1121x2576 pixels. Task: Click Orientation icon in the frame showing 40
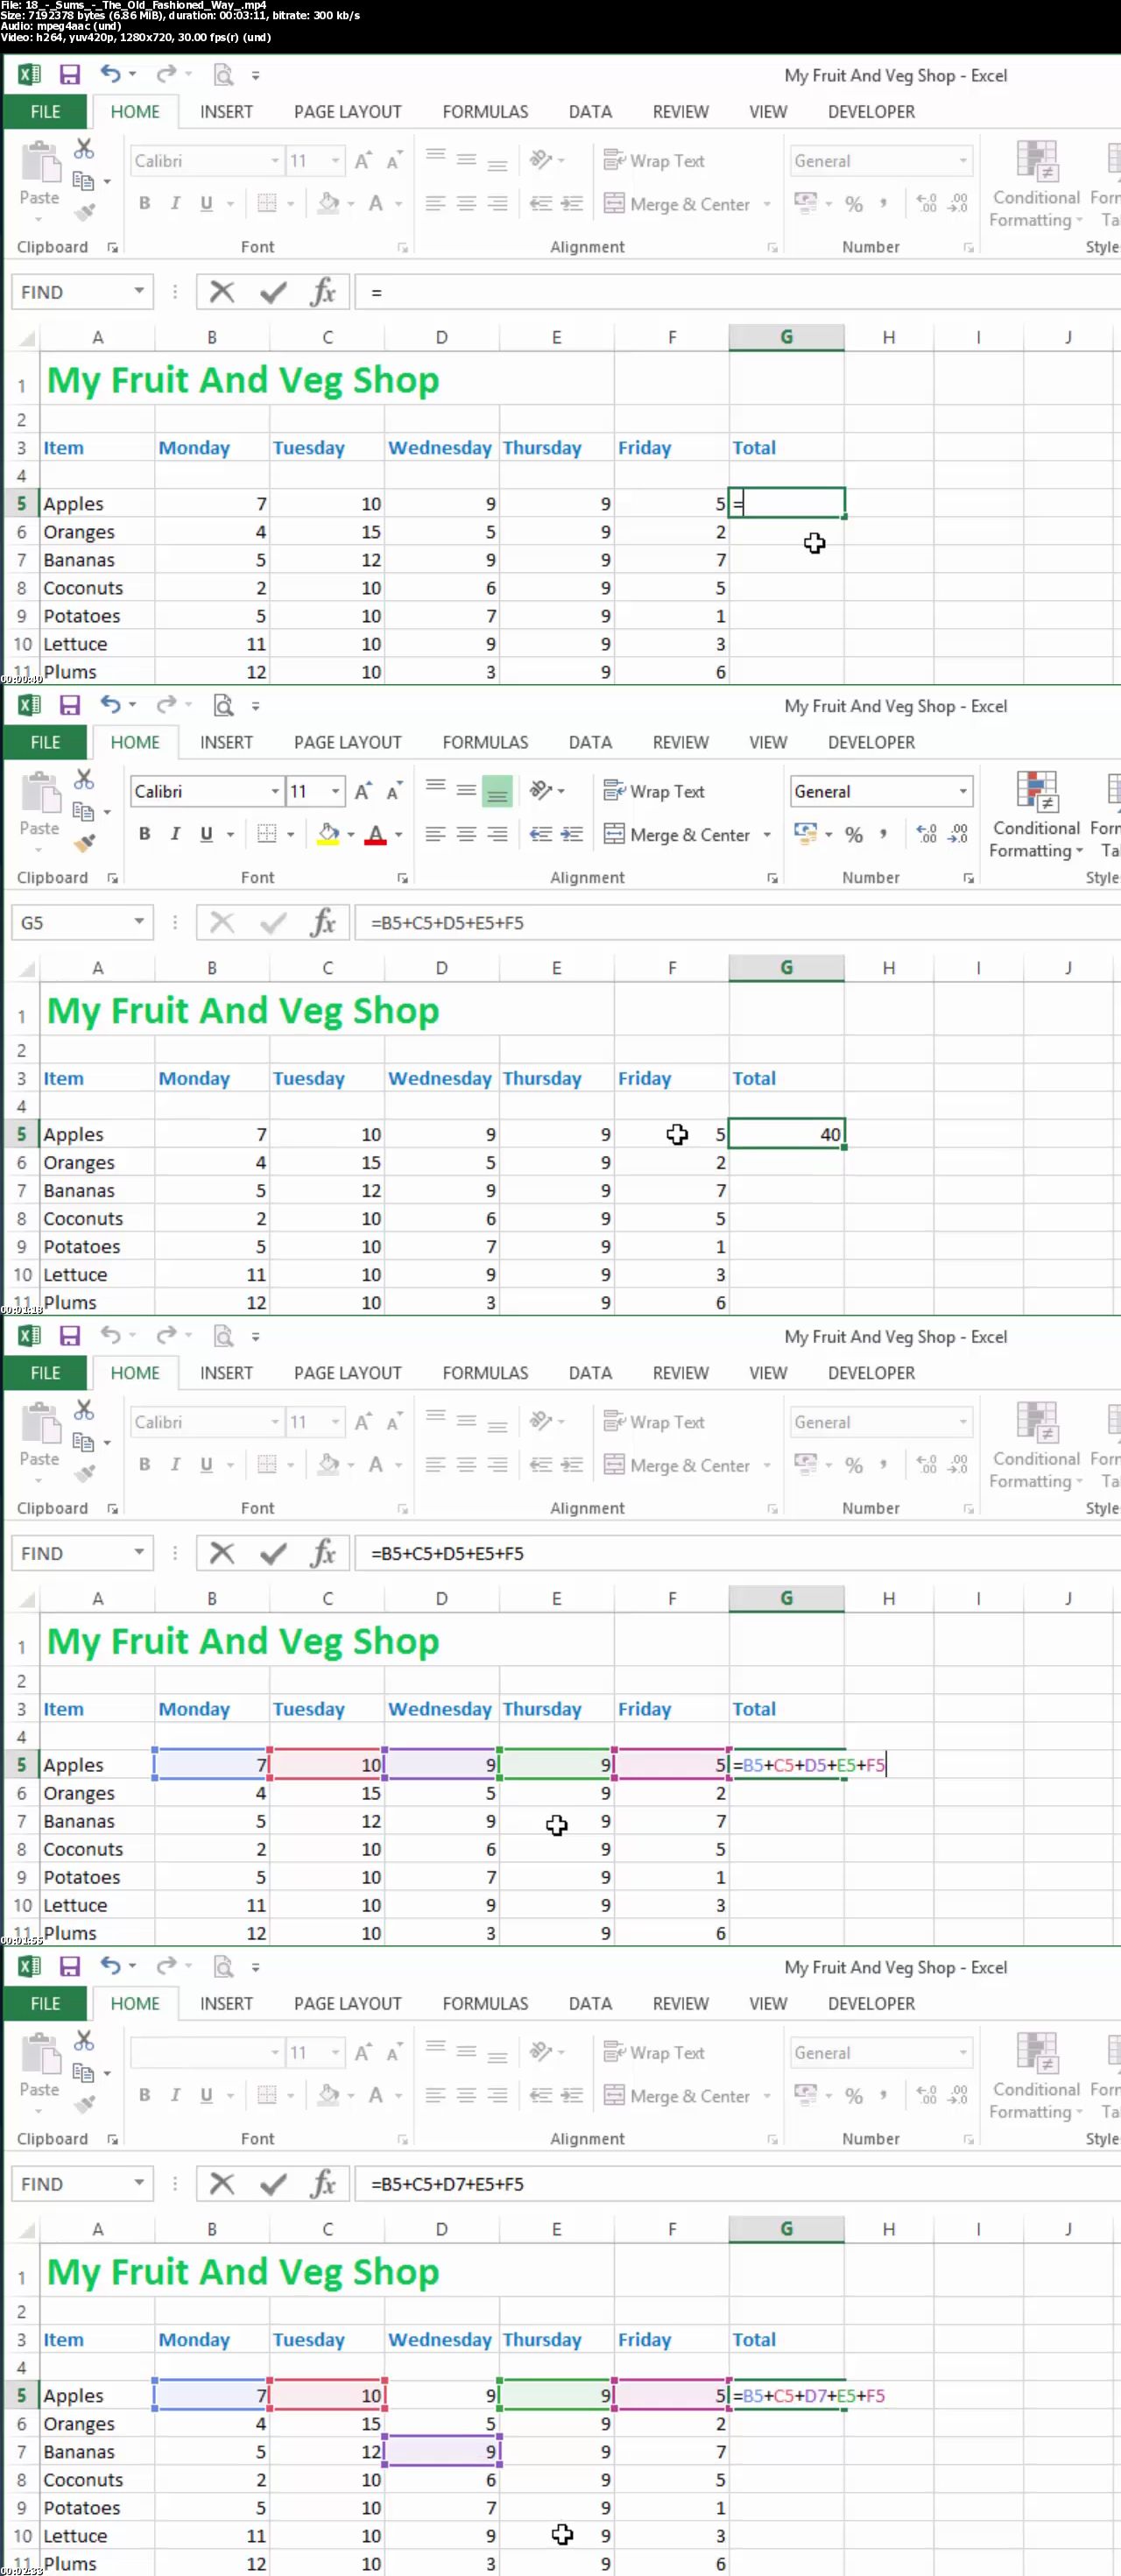(x=541, y=790)
